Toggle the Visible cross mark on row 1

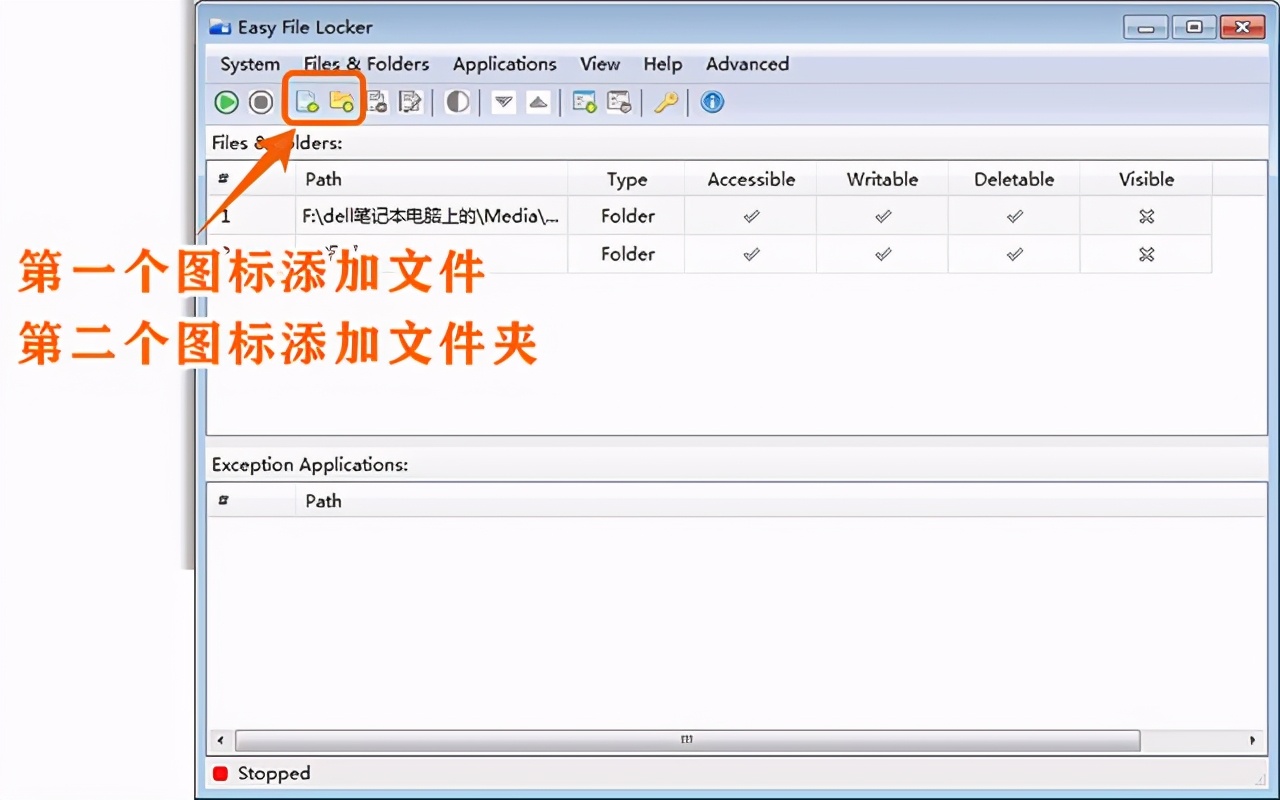pyautogui.click(x=1146, y=215)
